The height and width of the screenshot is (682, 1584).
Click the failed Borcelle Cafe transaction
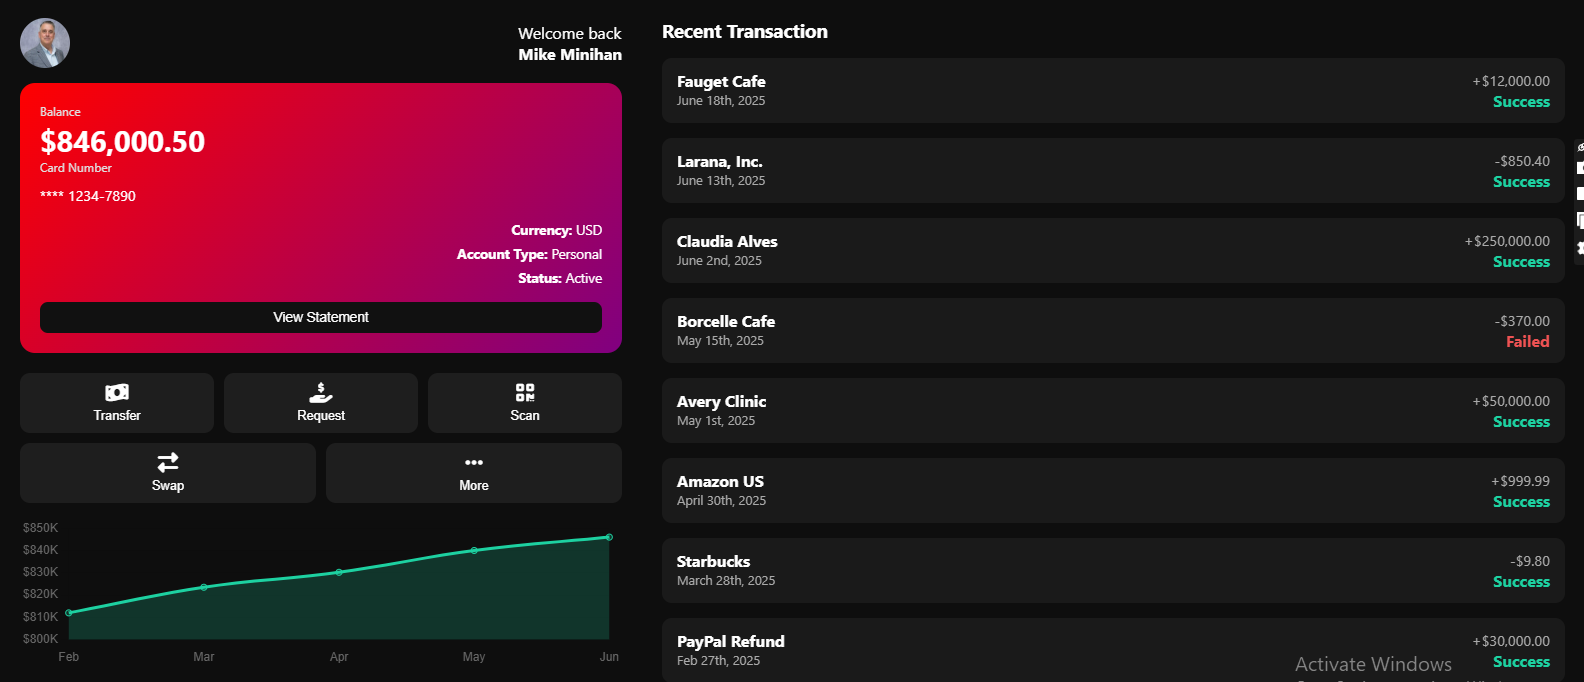coord(1113,330)
